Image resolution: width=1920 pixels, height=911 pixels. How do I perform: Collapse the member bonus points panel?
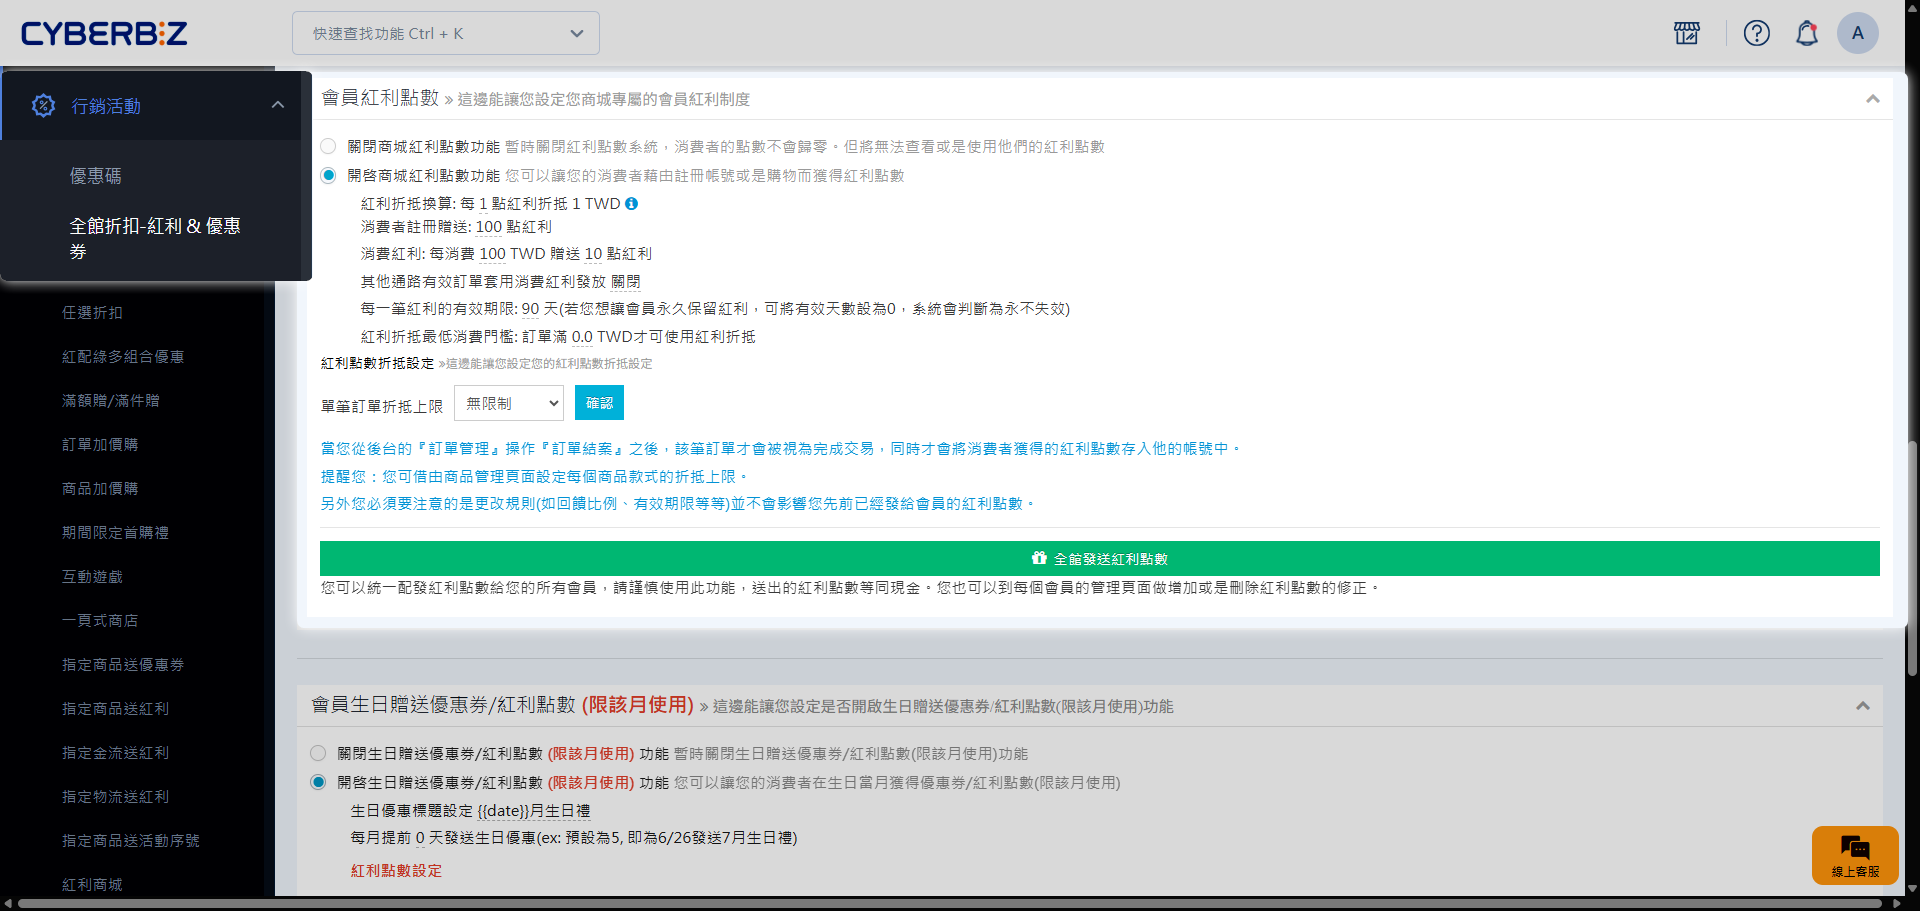click(x=1872, y=99)
